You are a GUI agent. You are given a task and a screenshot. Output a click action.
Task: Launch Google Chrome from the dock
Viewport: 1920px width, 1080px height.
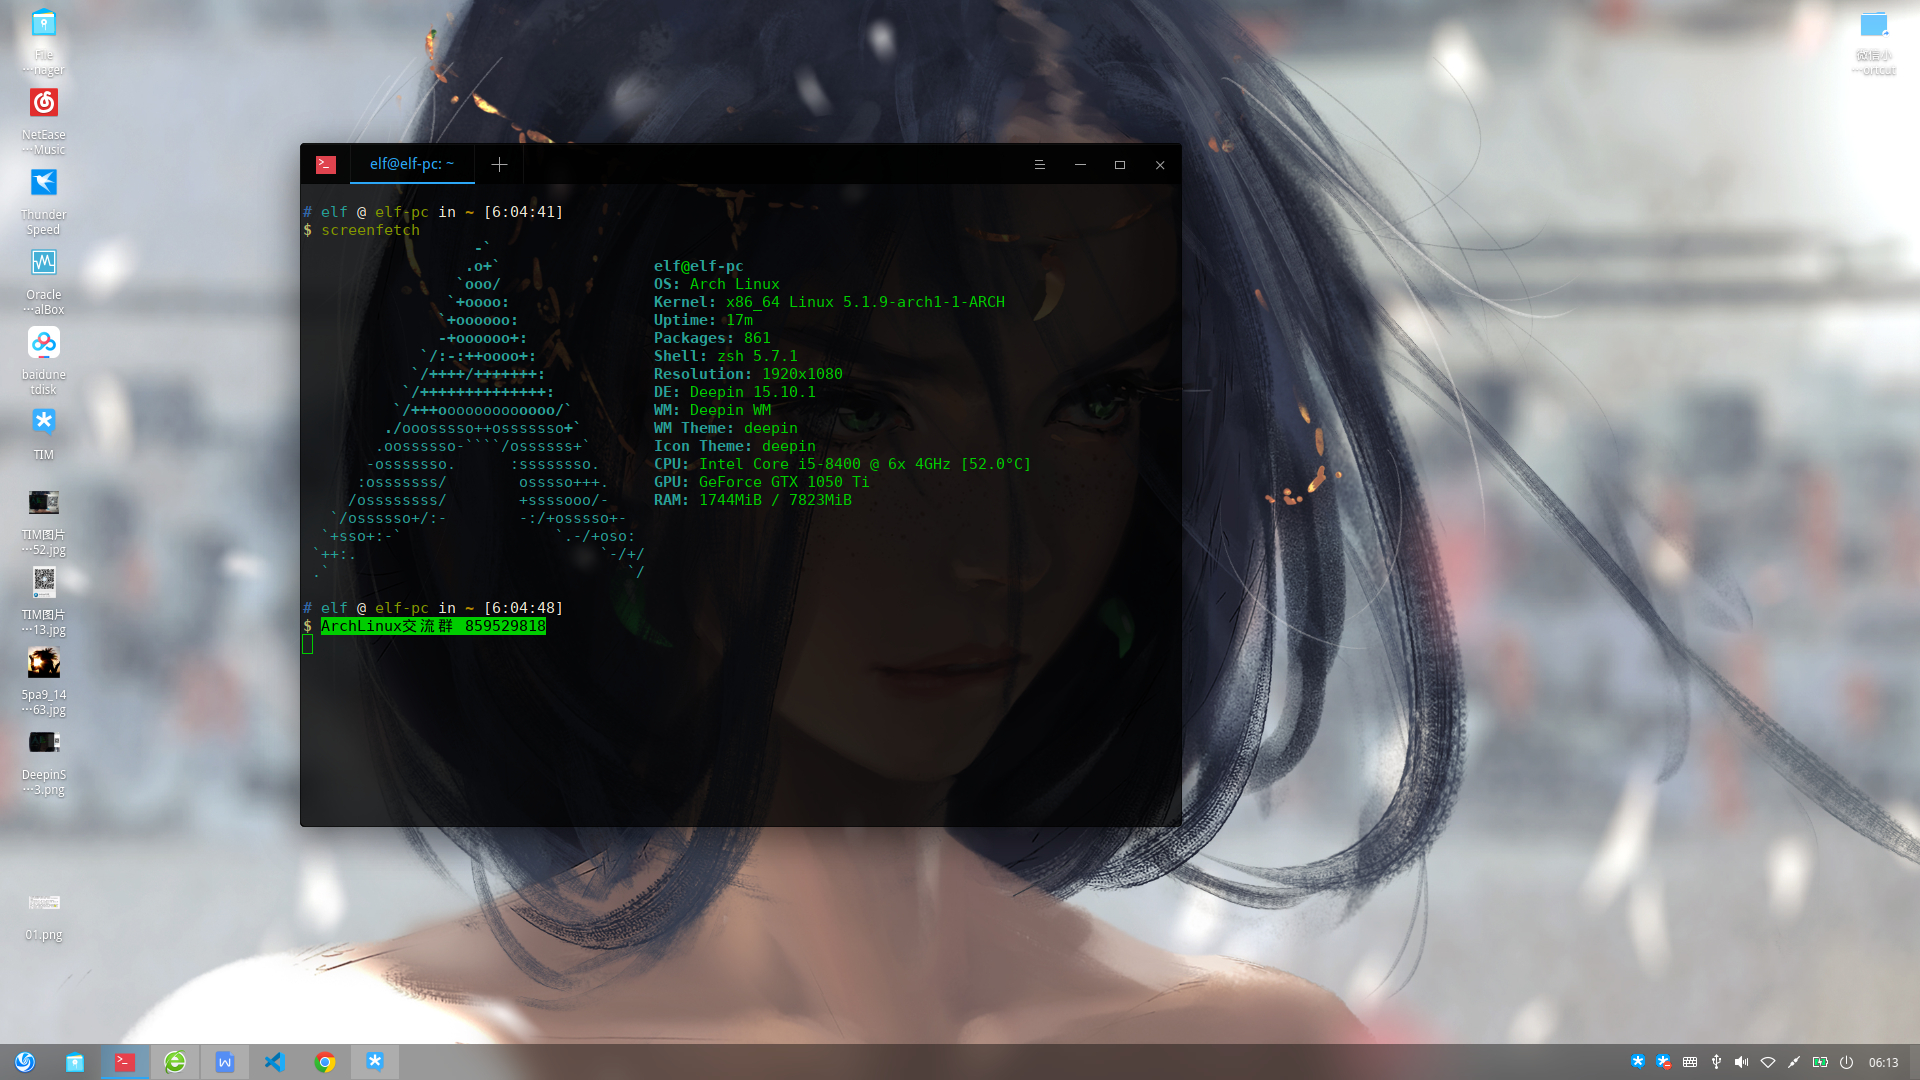click(325, 1062)
